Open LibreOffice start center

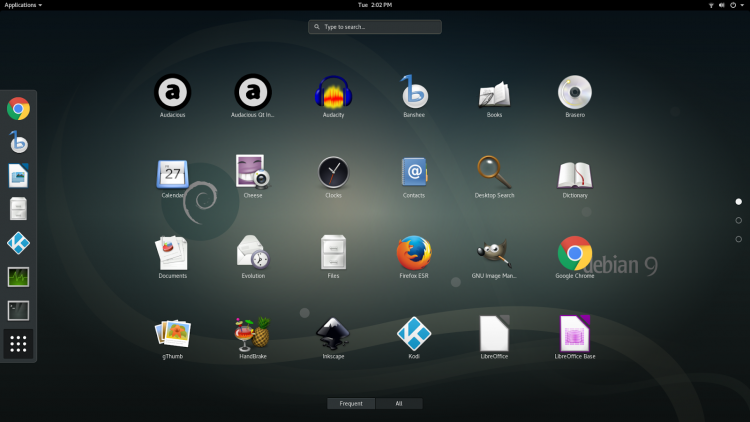(x=494, y=337)
